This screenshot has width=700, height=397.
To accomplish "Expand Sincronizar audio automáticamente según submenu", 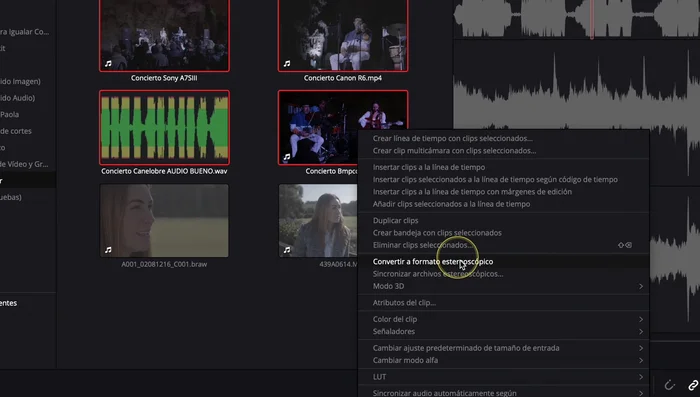I will [503, 393].
